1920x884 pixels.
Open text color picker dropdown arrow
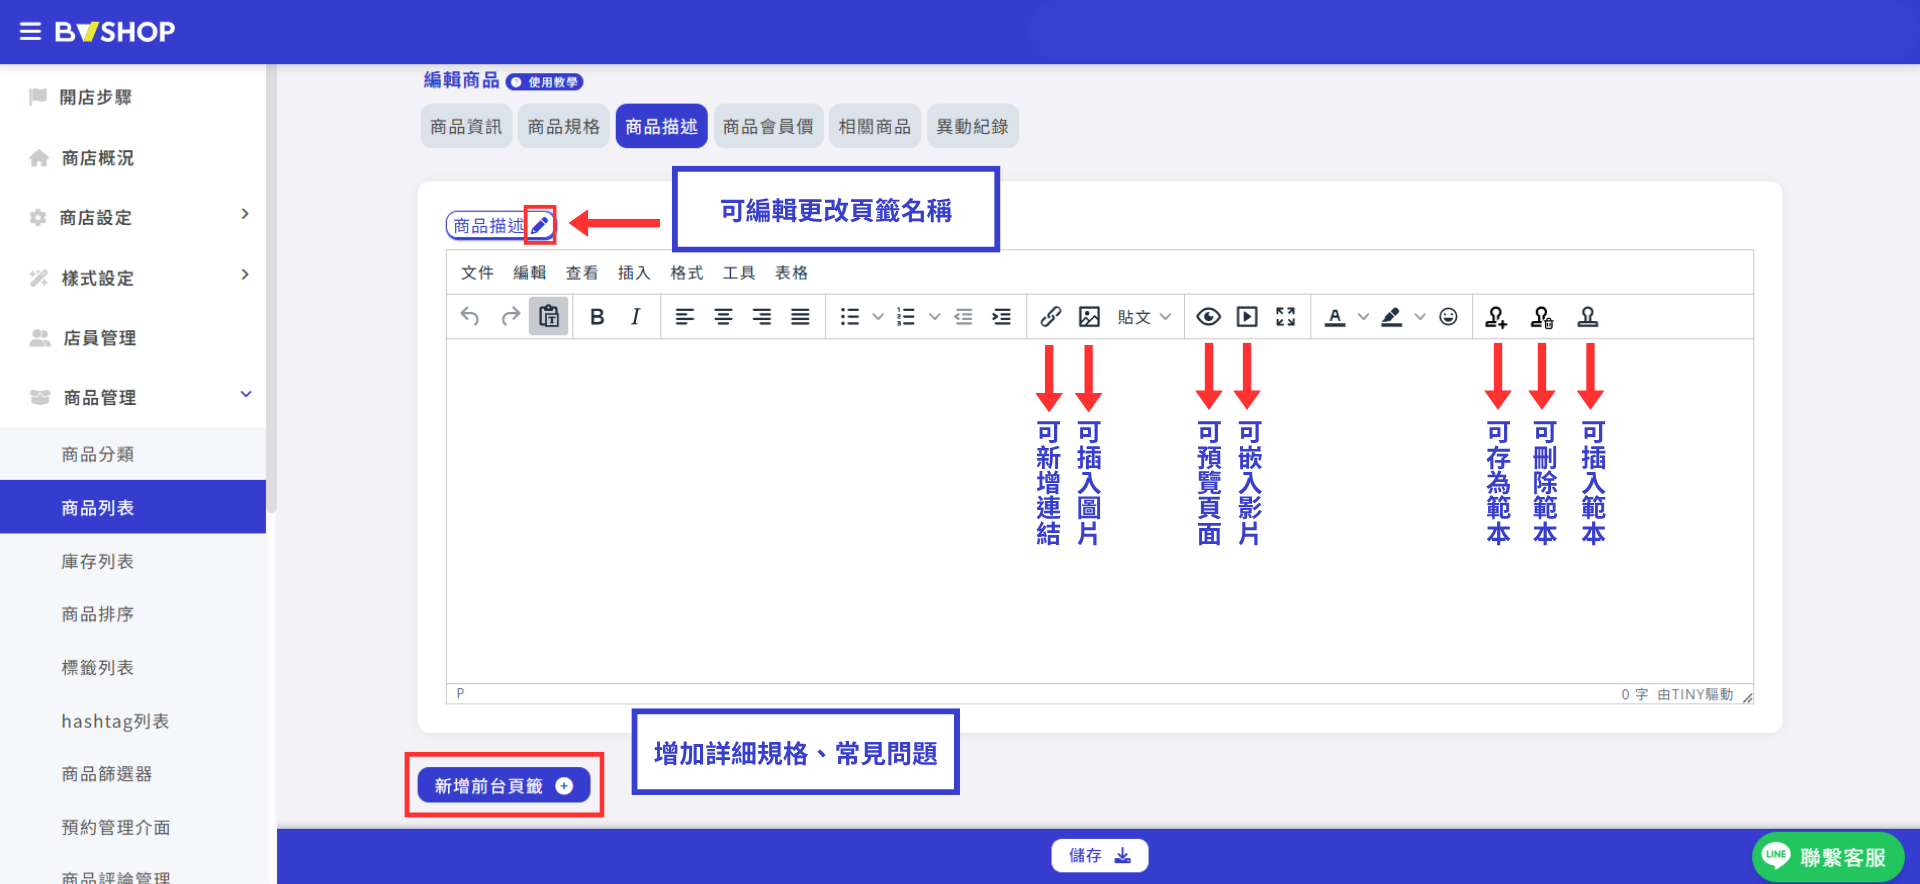[1363, 317]
